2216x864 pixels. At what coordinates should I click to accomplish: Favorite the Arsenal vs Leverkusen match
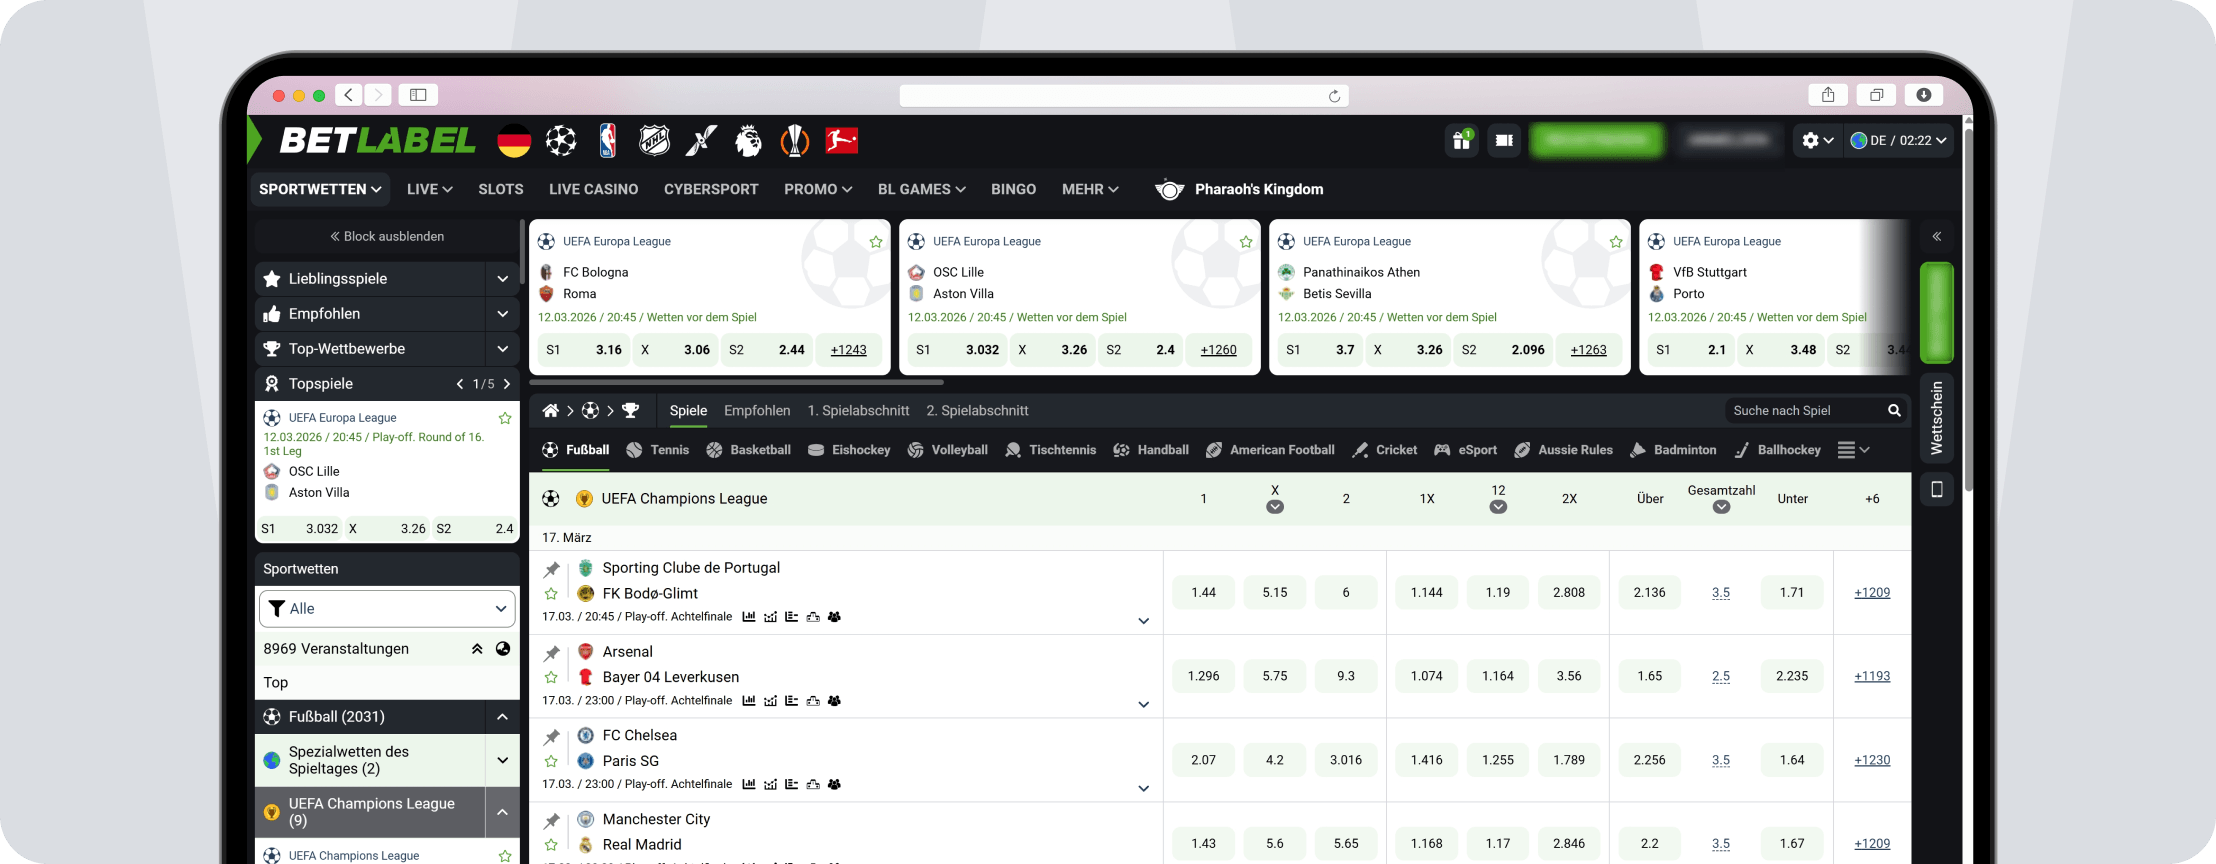coord(551,678)
